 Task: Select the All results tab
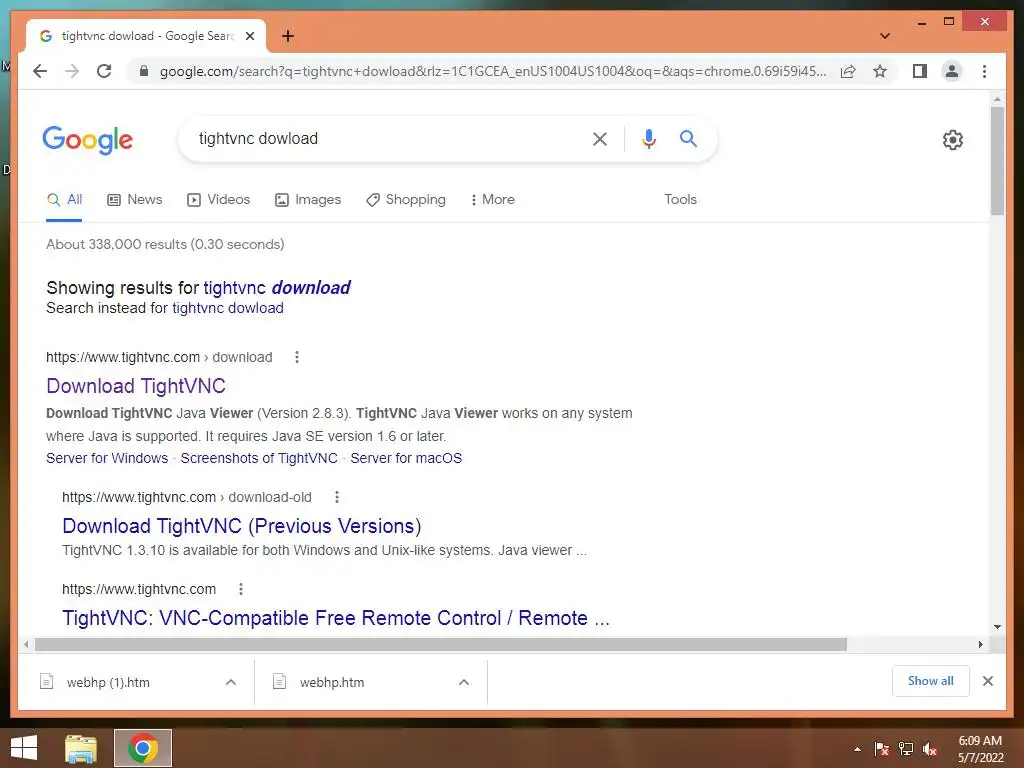(x=64, y=200)
